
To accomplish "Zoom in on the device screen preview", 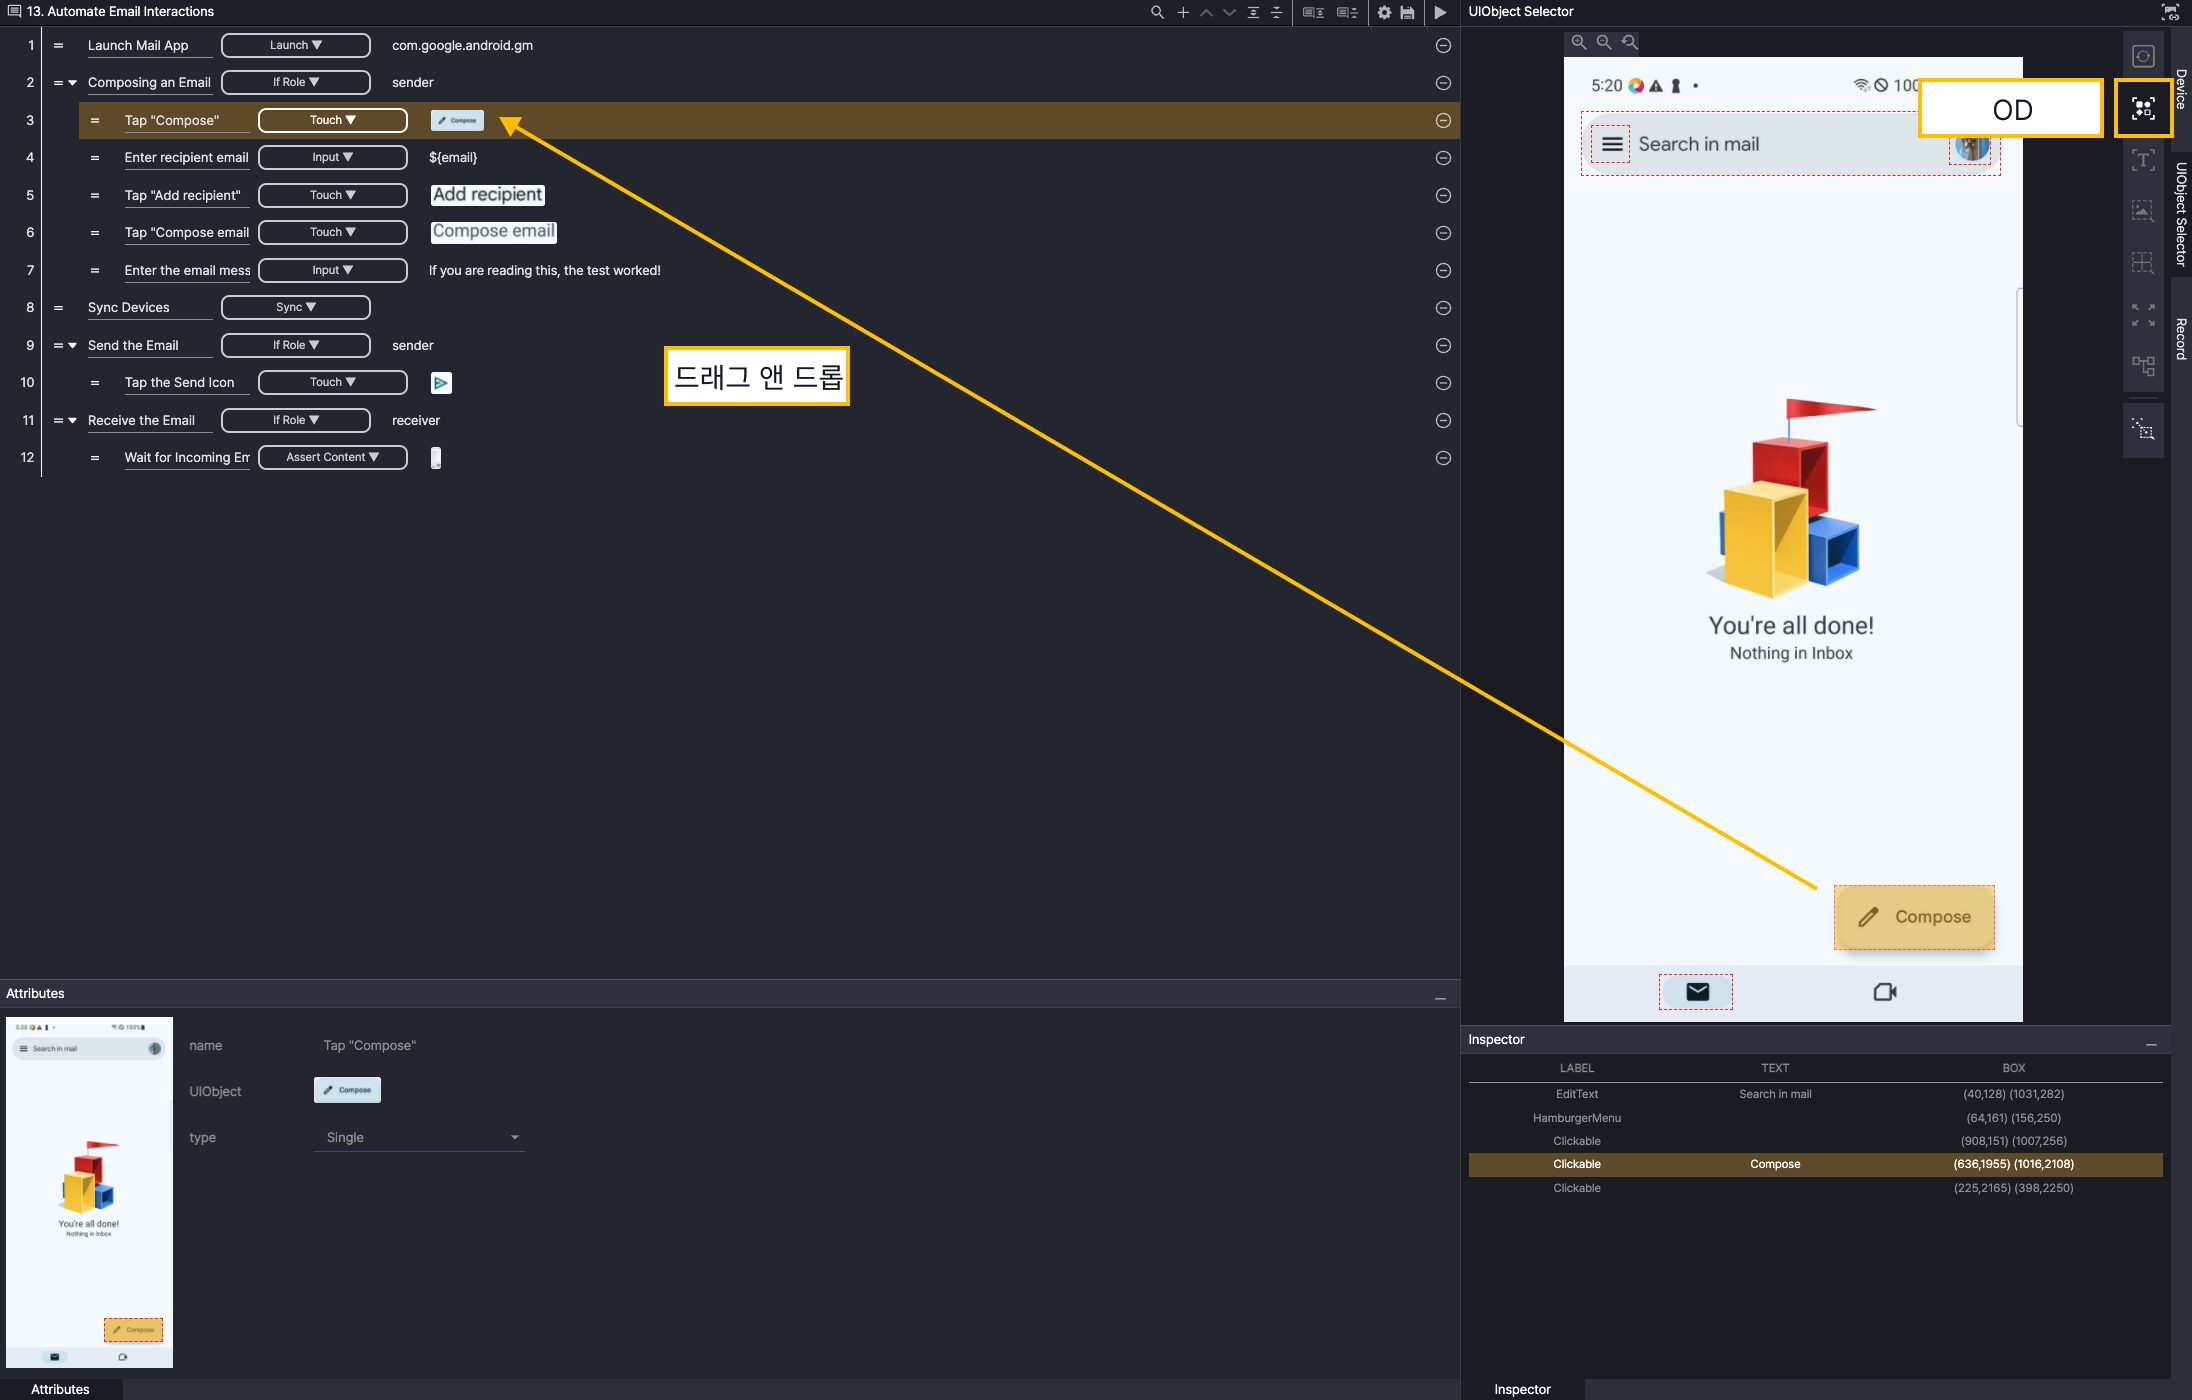I will (x=1579, y=42).
